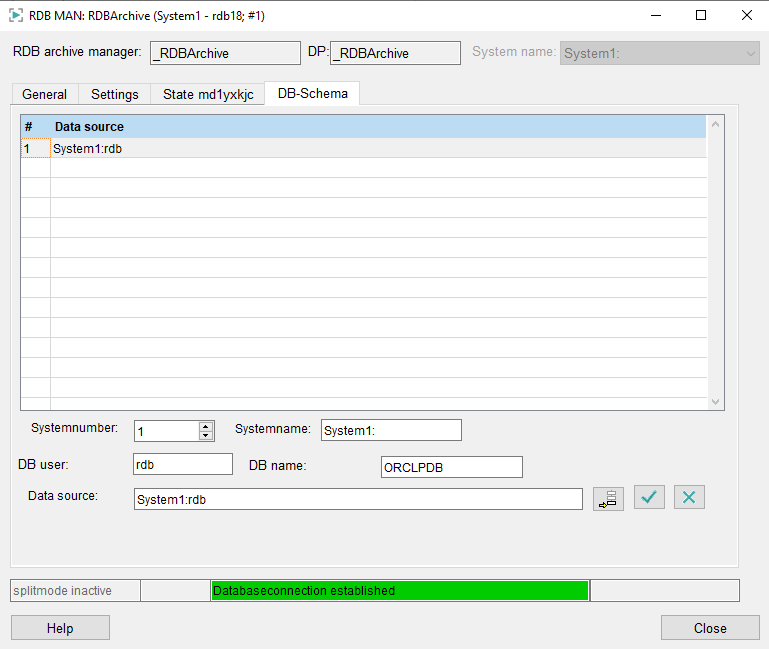The width and height of the screenshot is (769, 649).
Task: Switch to the General tab
Action: coord(44,94)
